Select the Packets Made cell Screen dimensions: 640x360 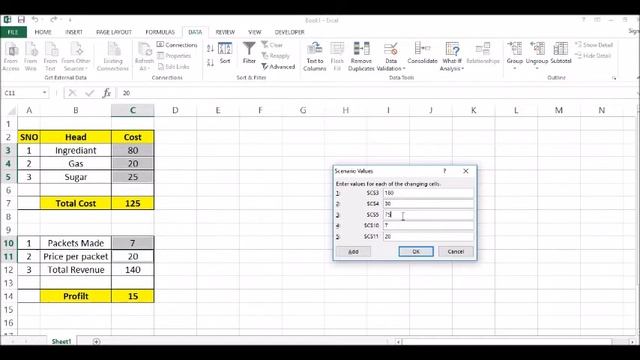[76, 243]
